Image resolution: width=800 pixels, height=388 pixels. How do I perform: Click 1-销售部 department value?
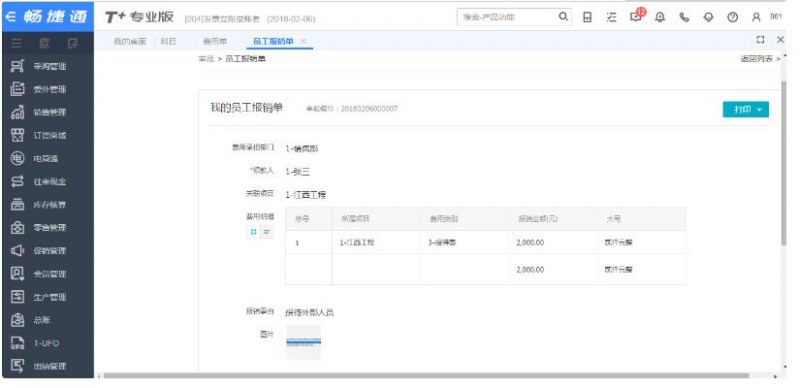pyautogui.click(x=302, y=149)
